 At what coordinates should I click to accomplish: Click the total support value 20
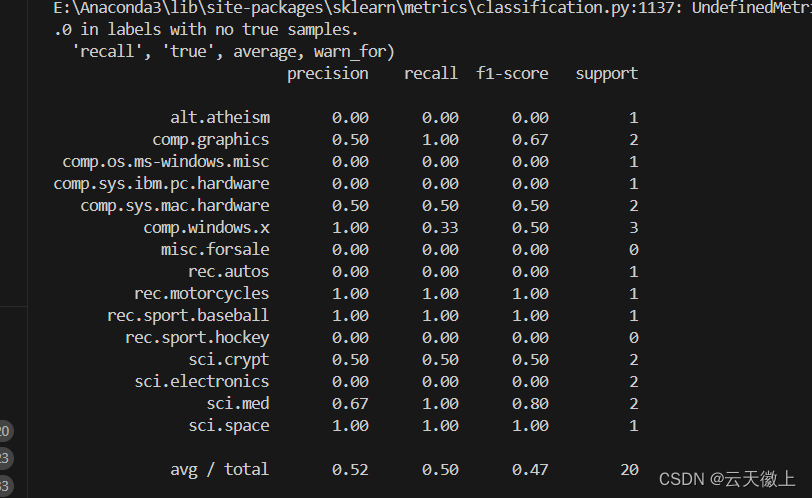629,470
